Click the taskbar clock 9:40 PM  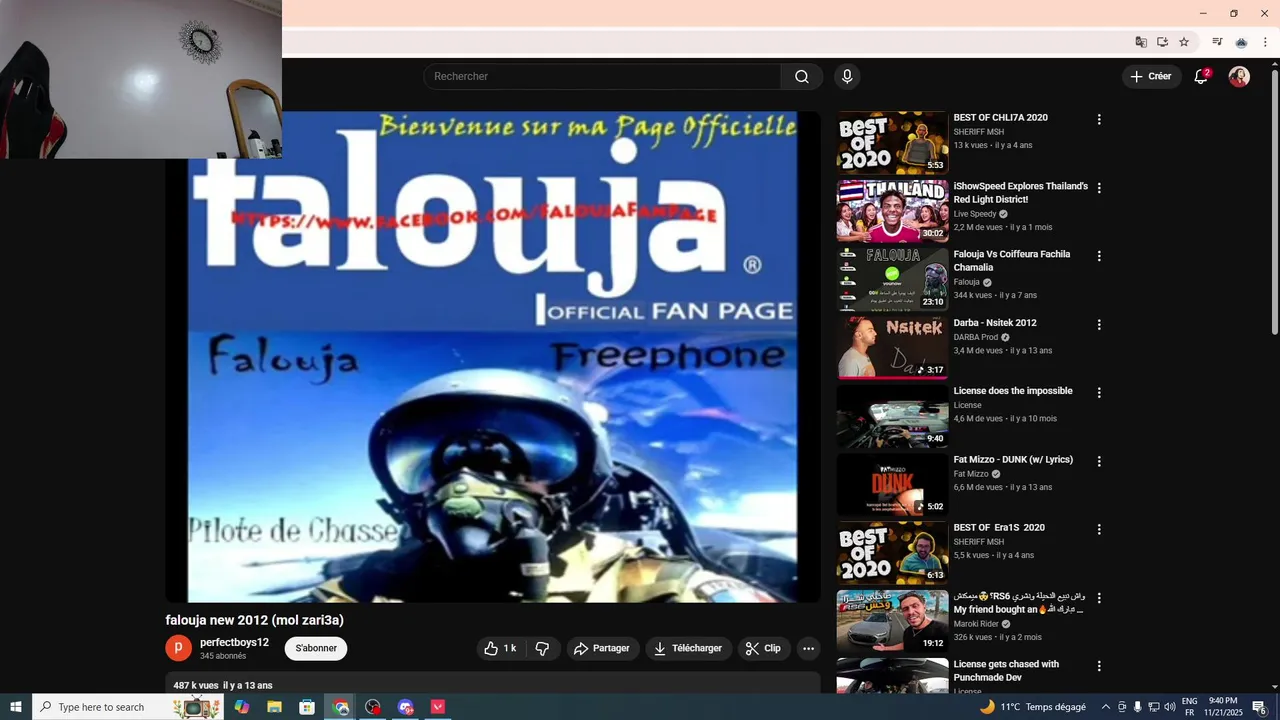point(1223,707)
